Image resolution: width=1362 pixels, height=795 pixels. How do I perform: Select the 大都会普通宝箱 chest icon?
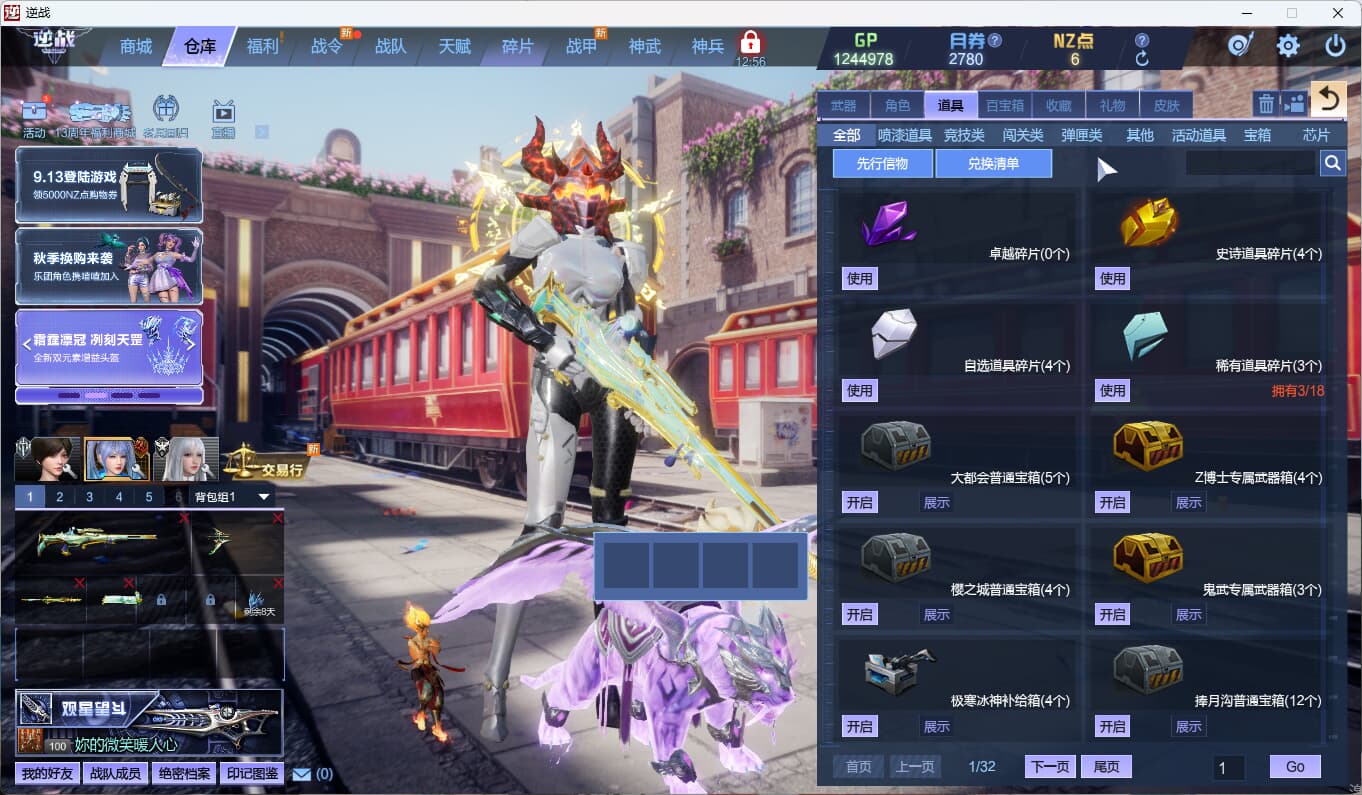coord(896,445)
